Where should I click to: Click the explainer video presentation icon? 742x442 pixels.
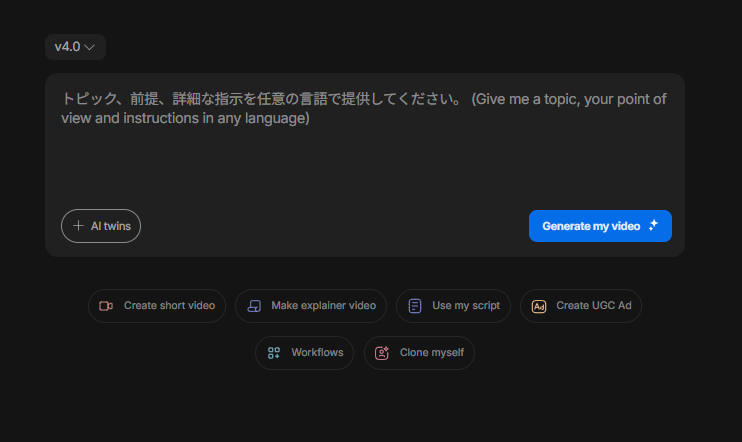[254, 306]
